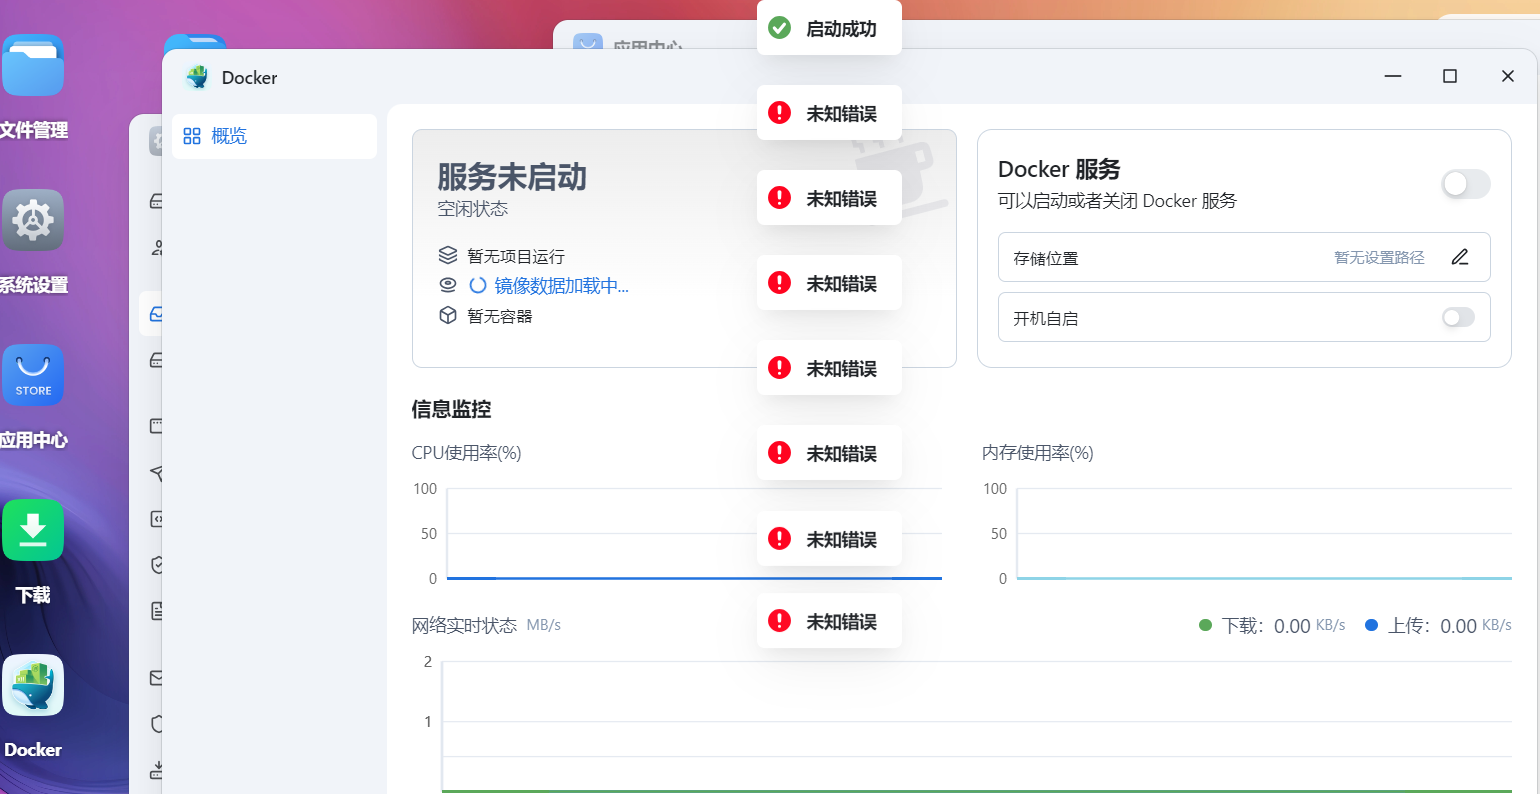Image resolution: width=1540 pixels, height=794 pixels.
Task: Click the Docker logo in window title bar
Action: click(x=197, y=77)
